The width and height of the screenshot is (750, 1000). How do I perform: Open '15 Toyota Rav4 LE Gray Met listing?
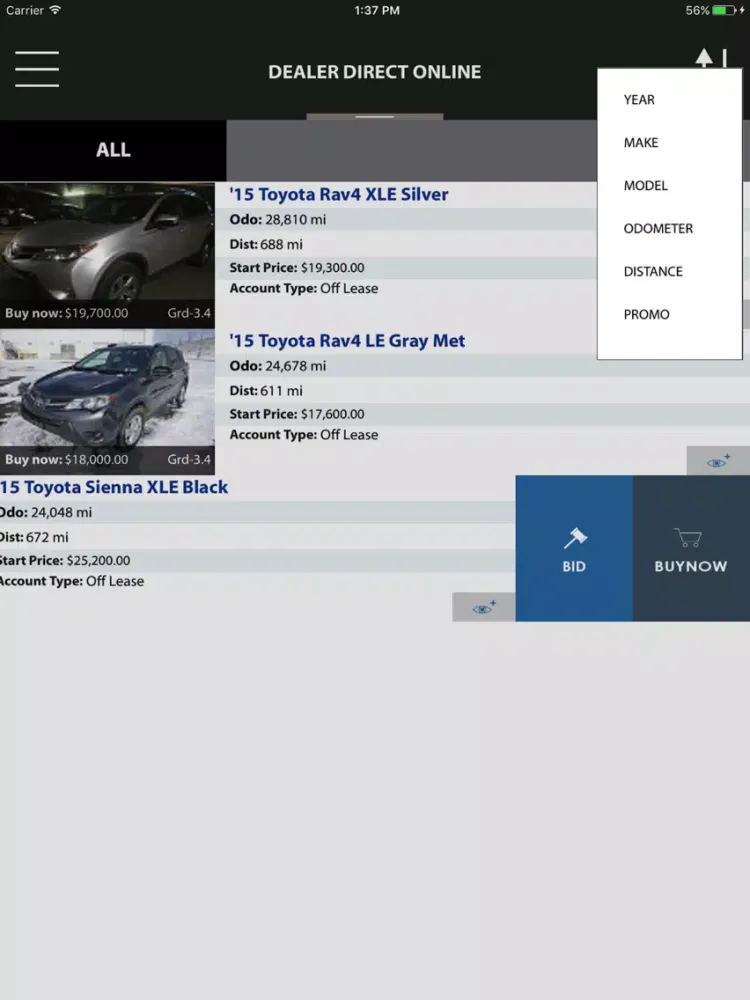click(347, 341)
